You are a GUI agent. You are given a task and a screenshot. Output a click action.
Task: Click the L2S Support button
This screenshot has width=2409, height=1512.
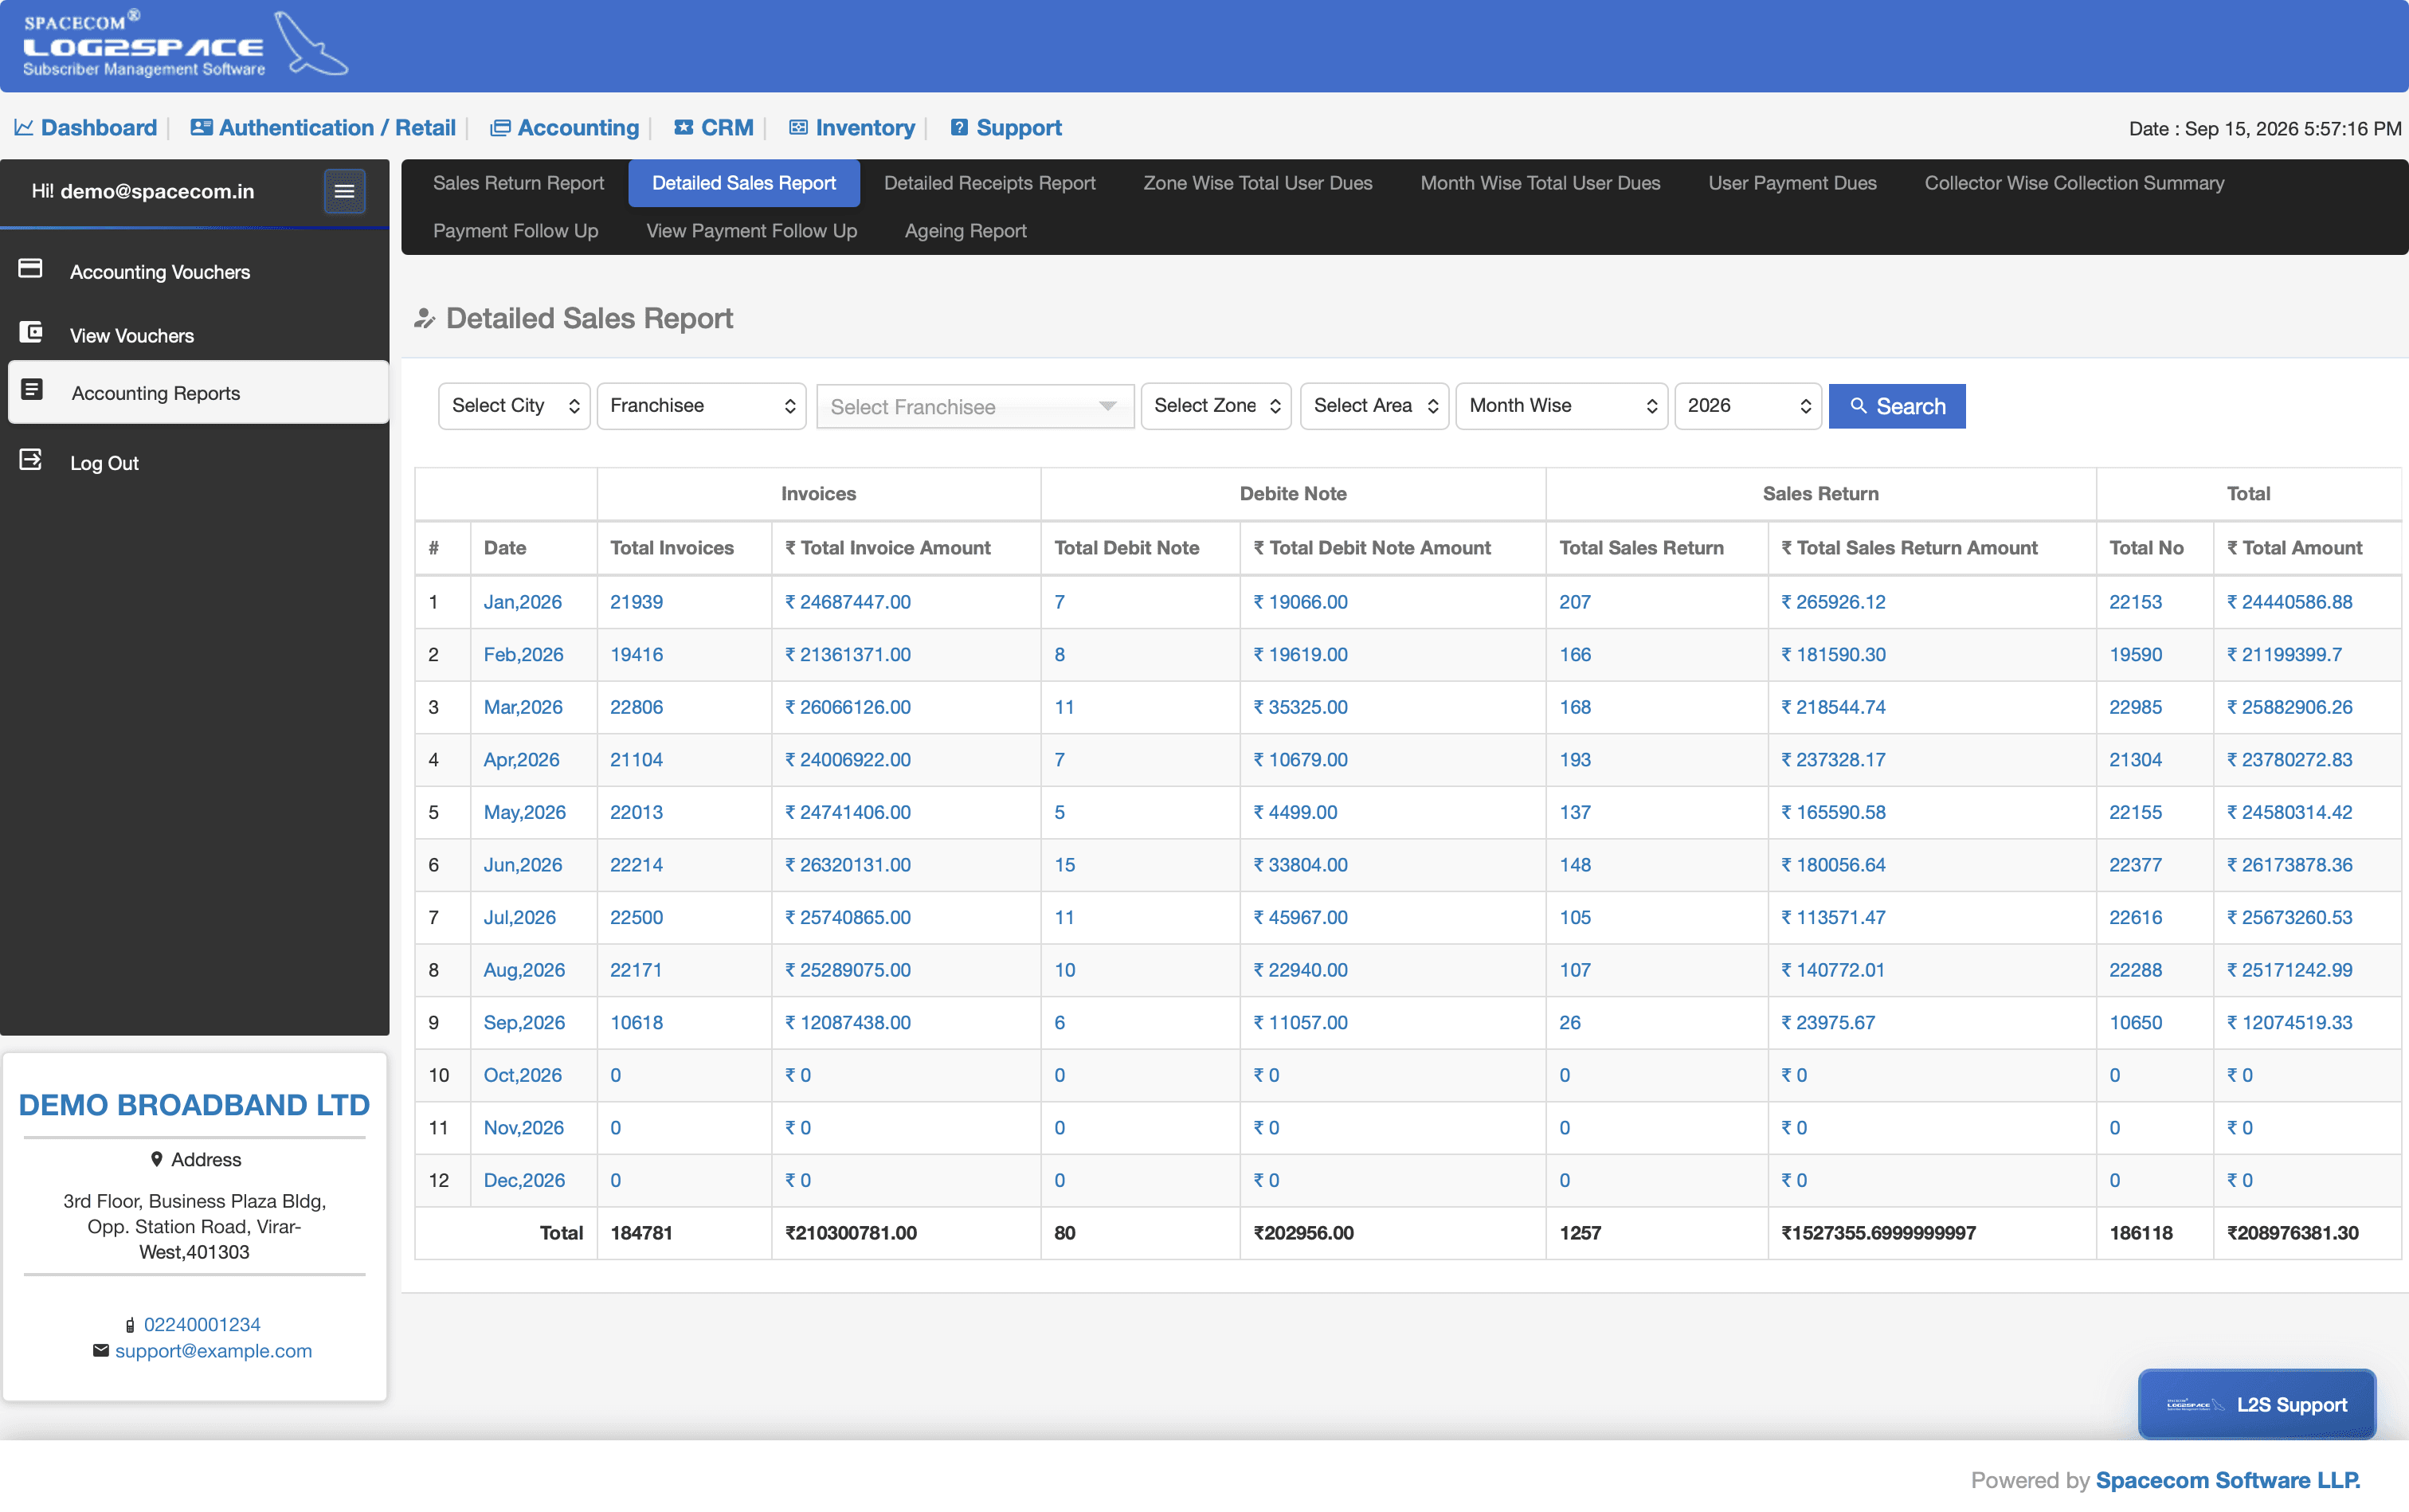2256,1404
